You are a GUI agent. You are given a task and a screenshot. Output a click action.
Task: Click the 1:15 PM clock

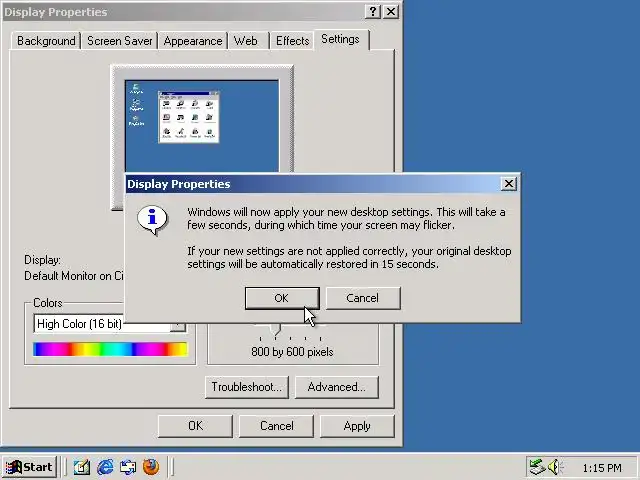tap(602, 468)
